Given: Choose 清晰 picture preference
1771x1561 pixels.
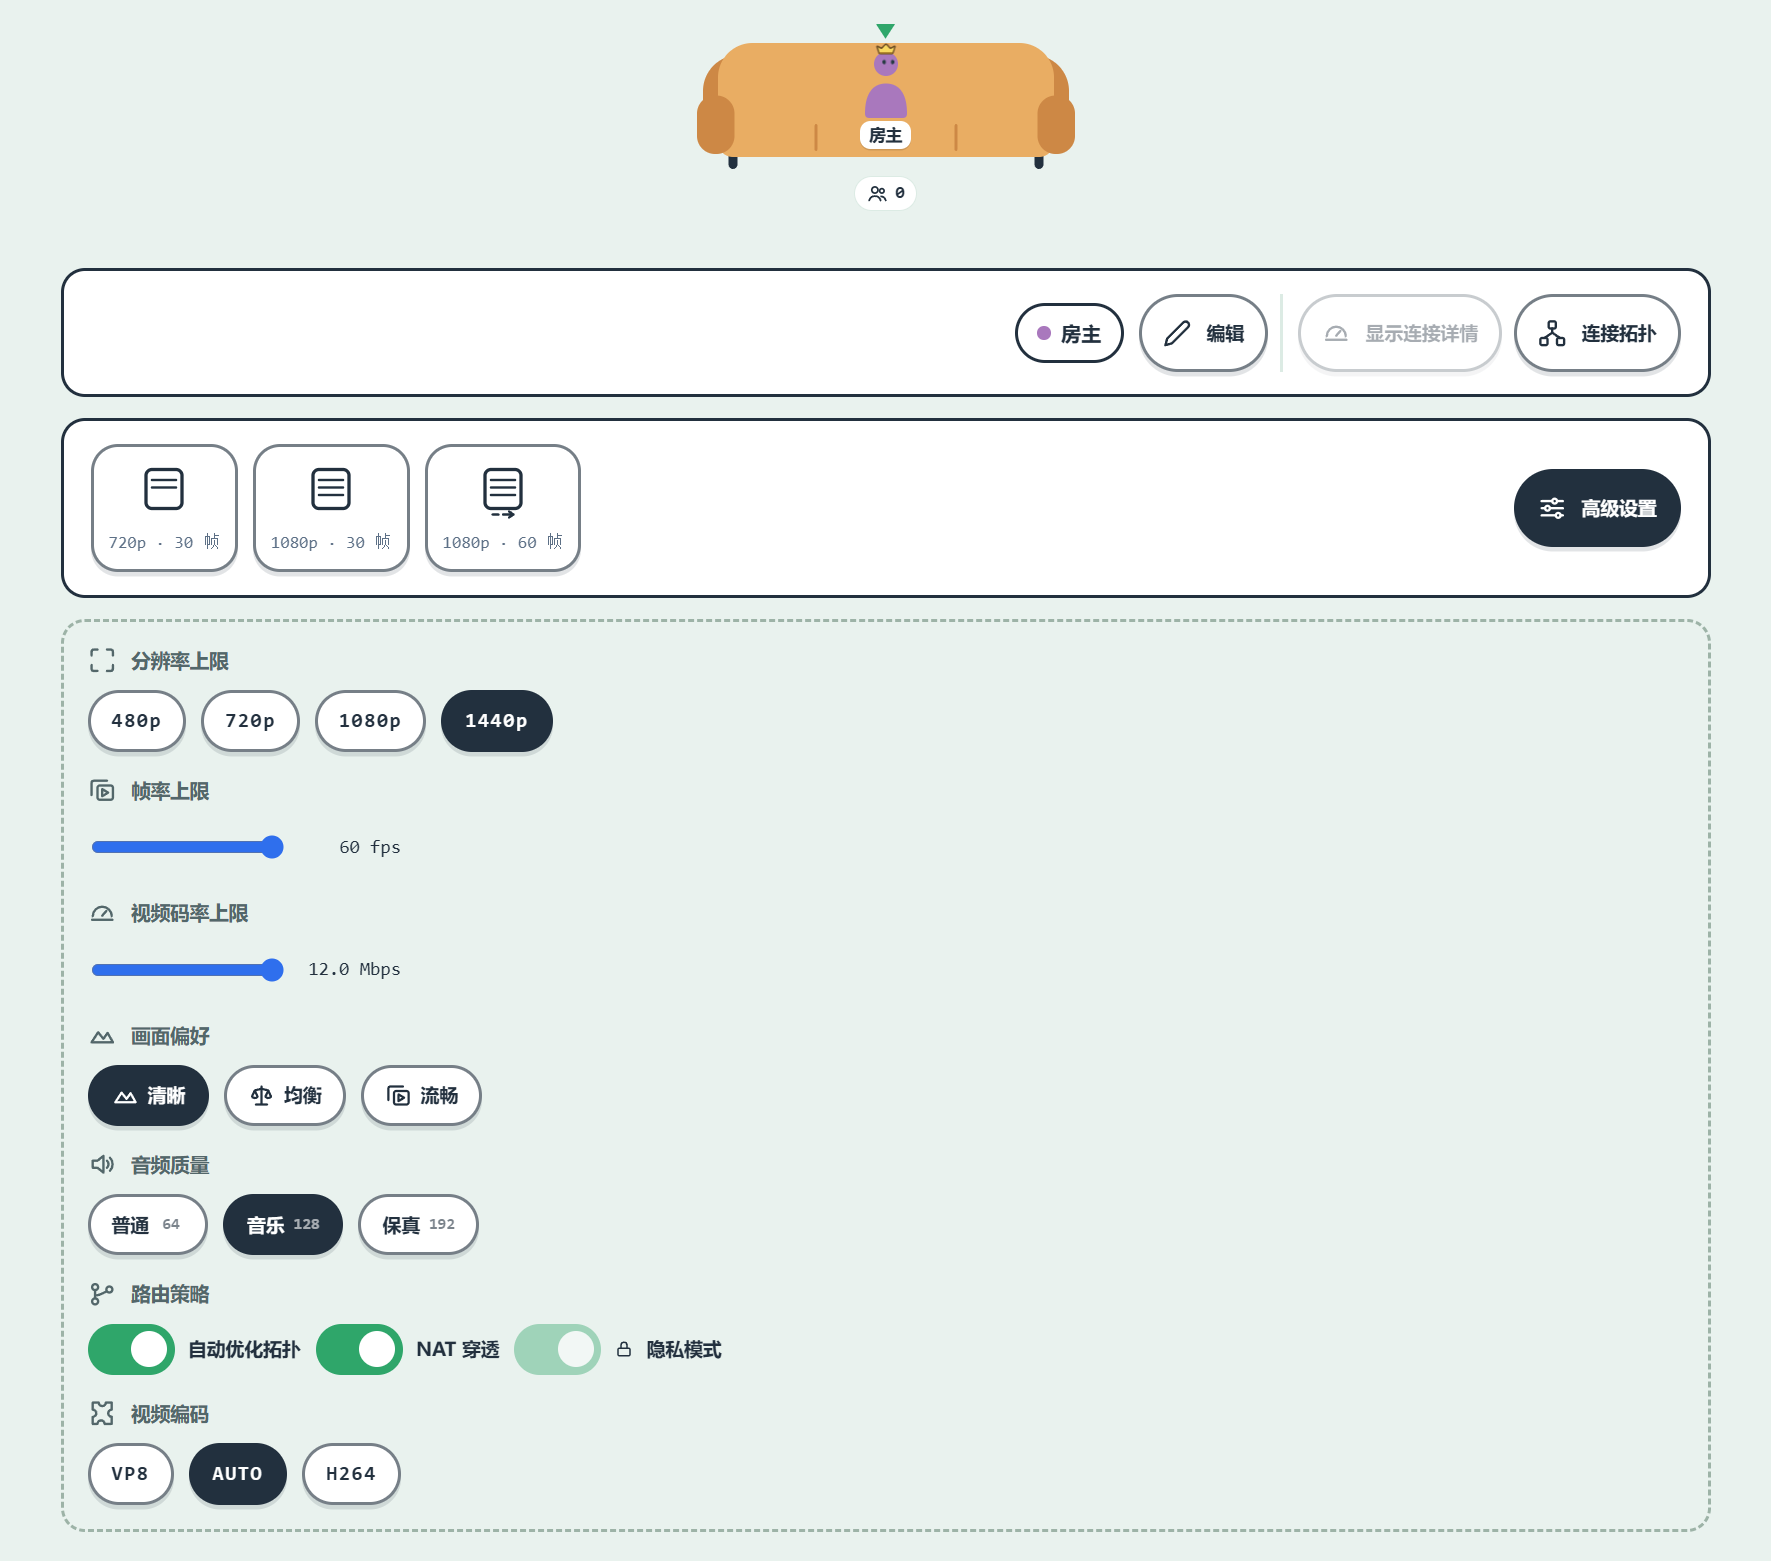Looking at the screenshot, I should [149, 1096].
